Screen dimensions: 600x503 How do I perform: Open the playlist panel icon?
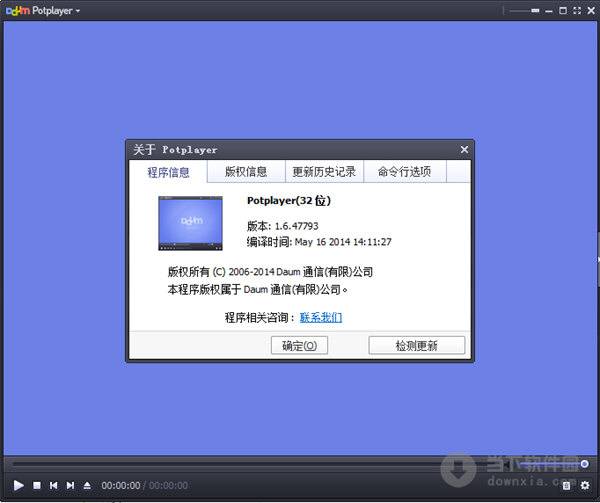[x=566, y=486]
